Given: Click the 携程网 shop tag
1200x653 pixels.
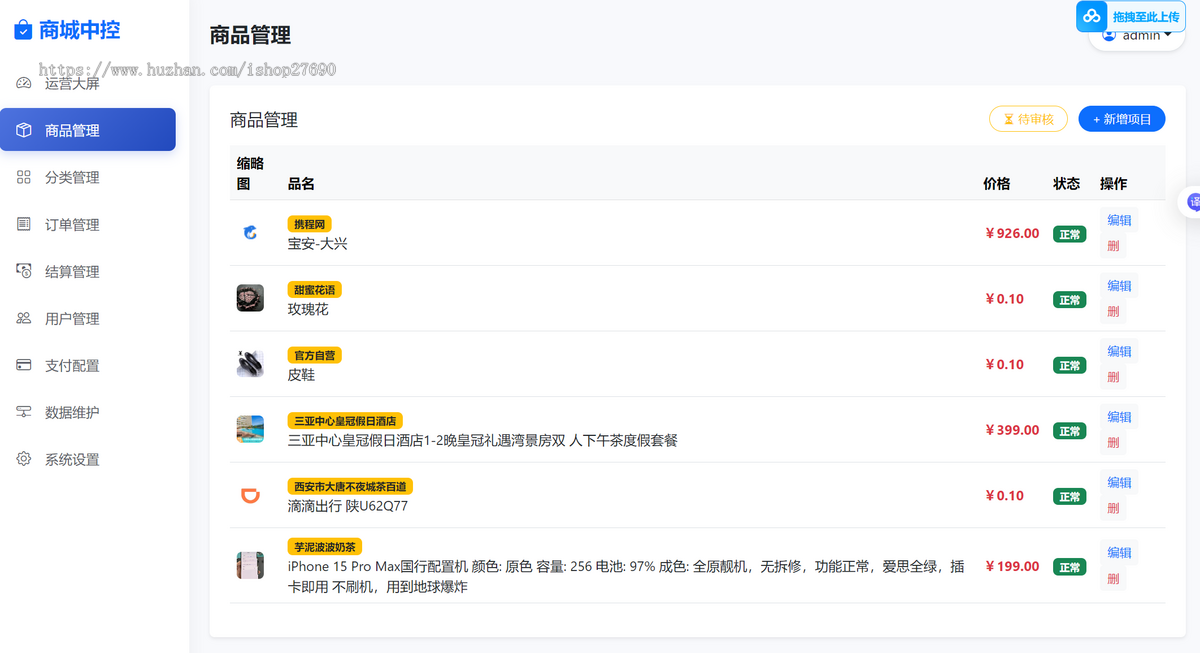Looking at the screenshot, I should point(309,224).
